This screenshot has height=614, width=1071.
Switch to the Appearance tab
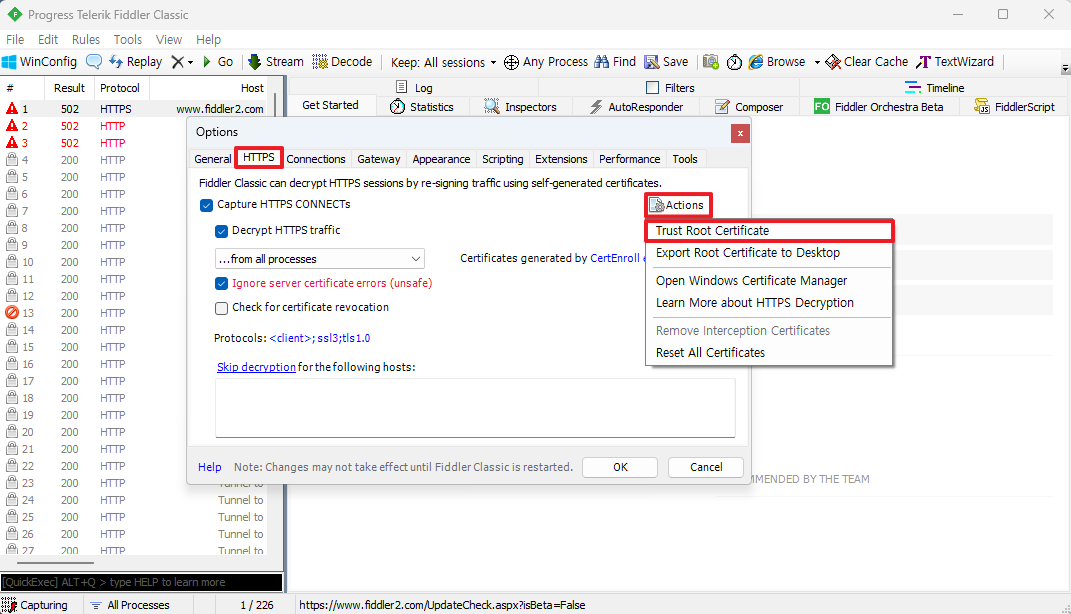441,159
